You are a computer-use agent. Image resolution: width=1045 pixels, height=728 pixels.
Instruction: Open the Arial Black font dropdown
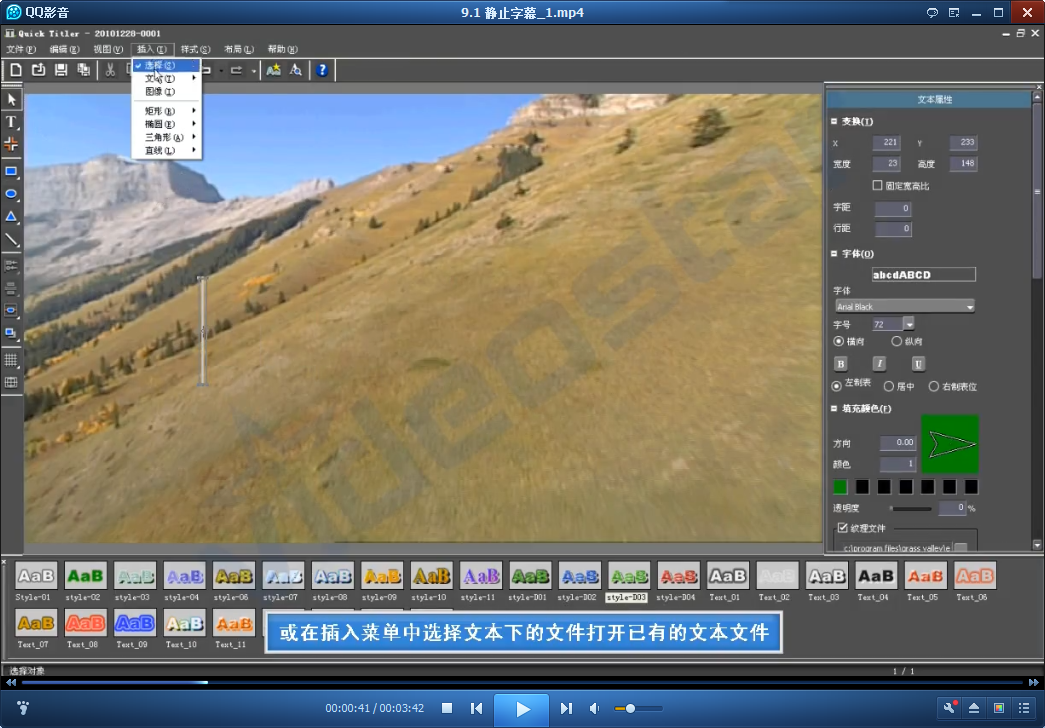[905, 307]
